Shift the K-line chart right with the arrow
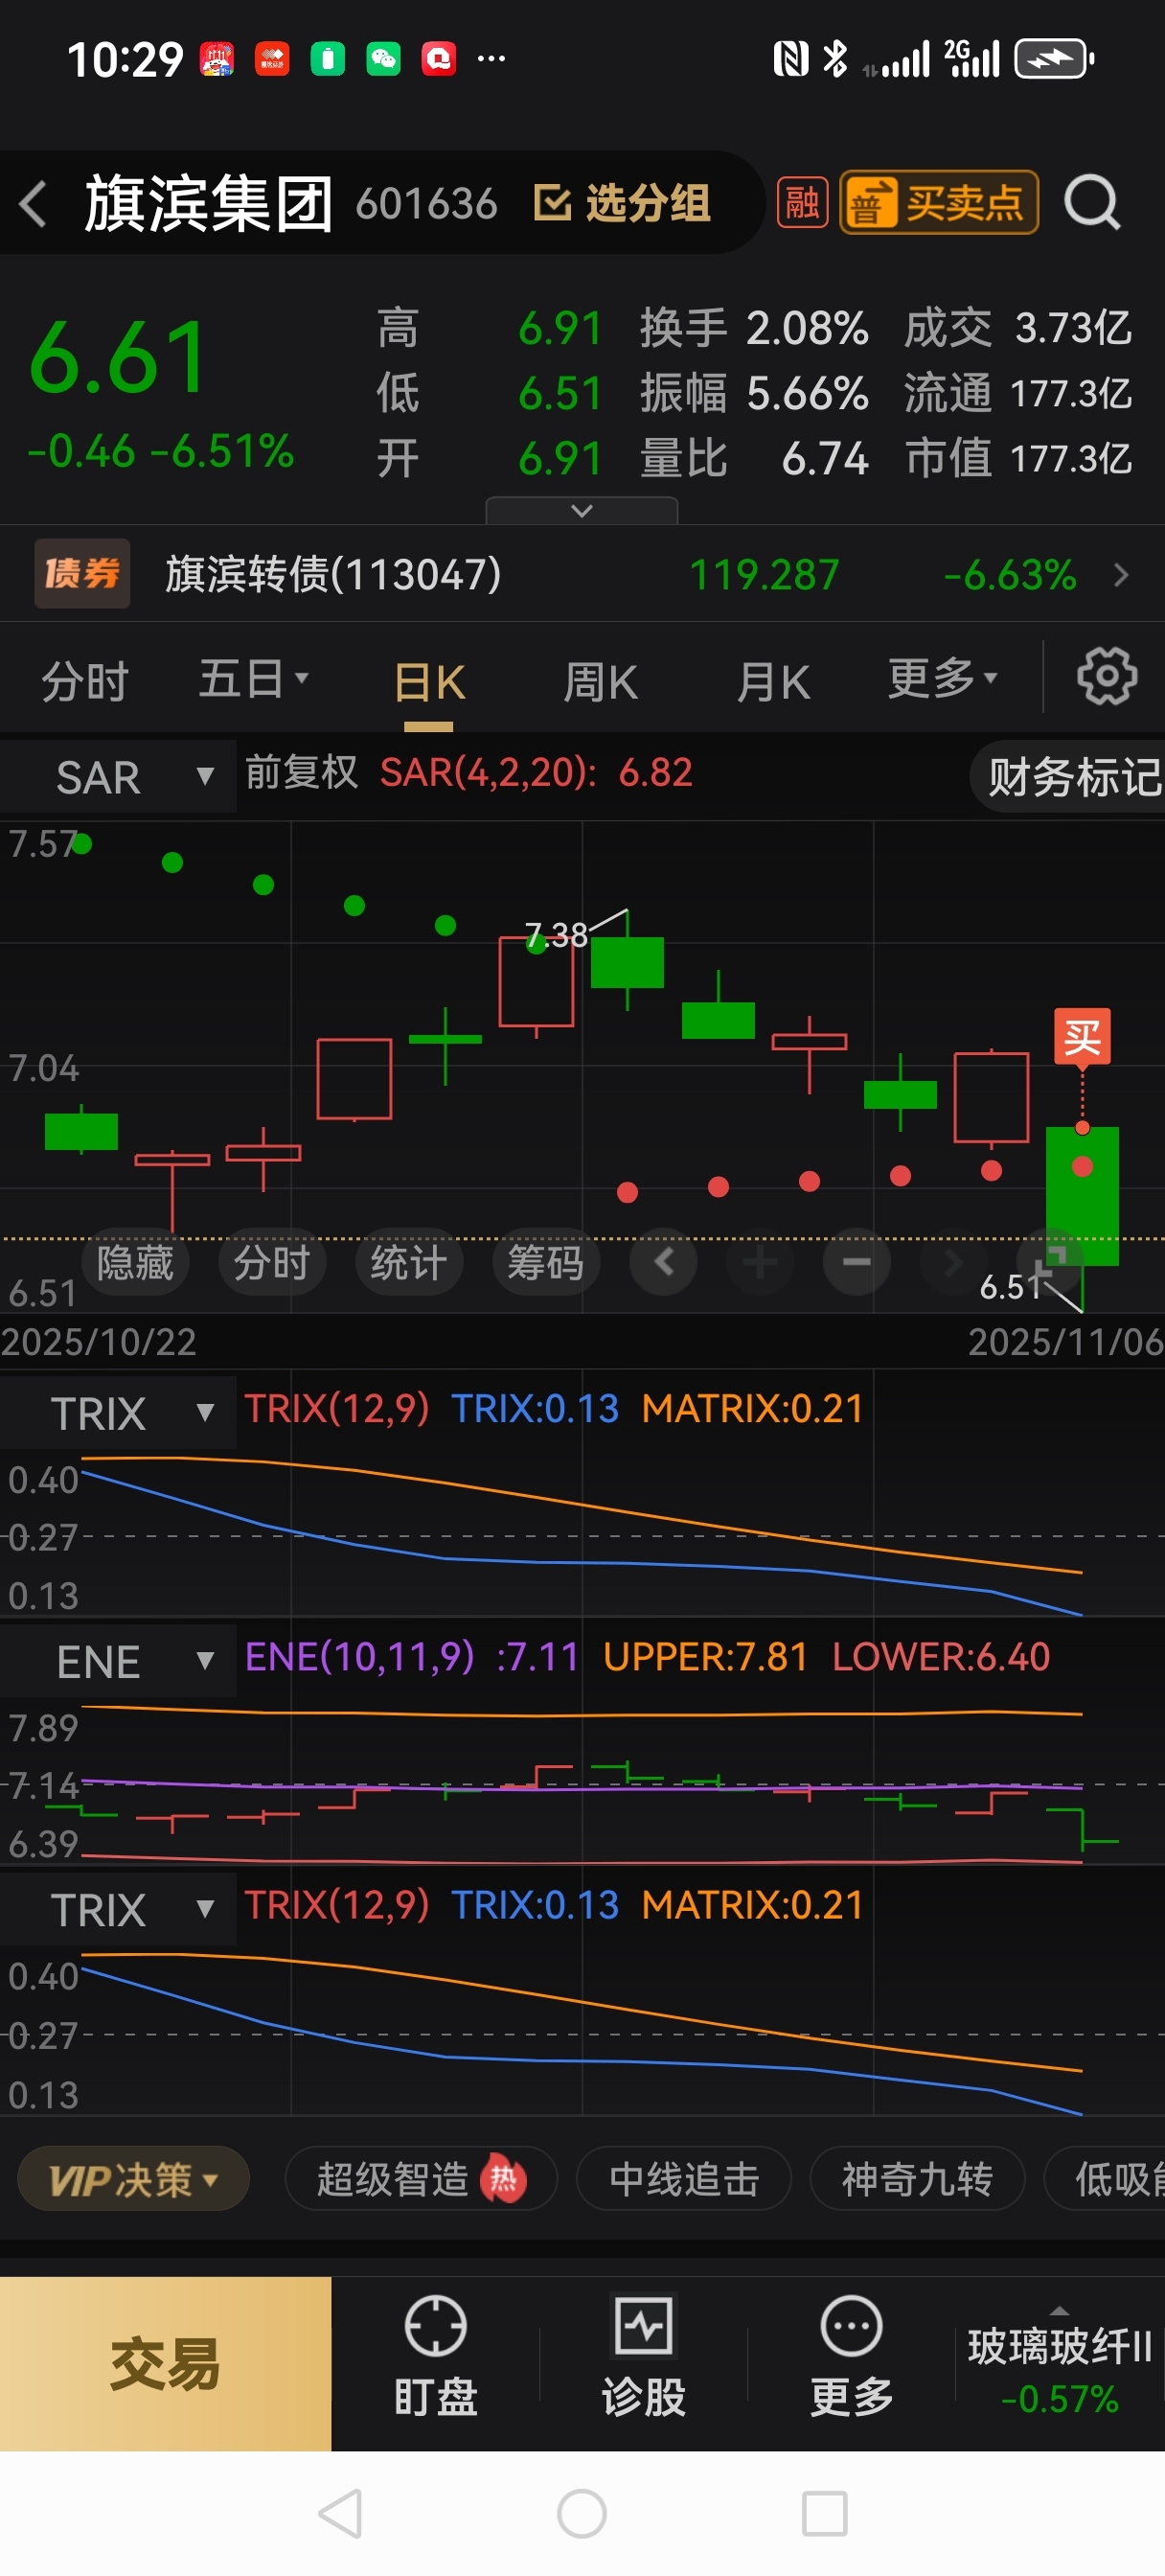The image size is (1165, 2576). click(x=953, y=1262)
